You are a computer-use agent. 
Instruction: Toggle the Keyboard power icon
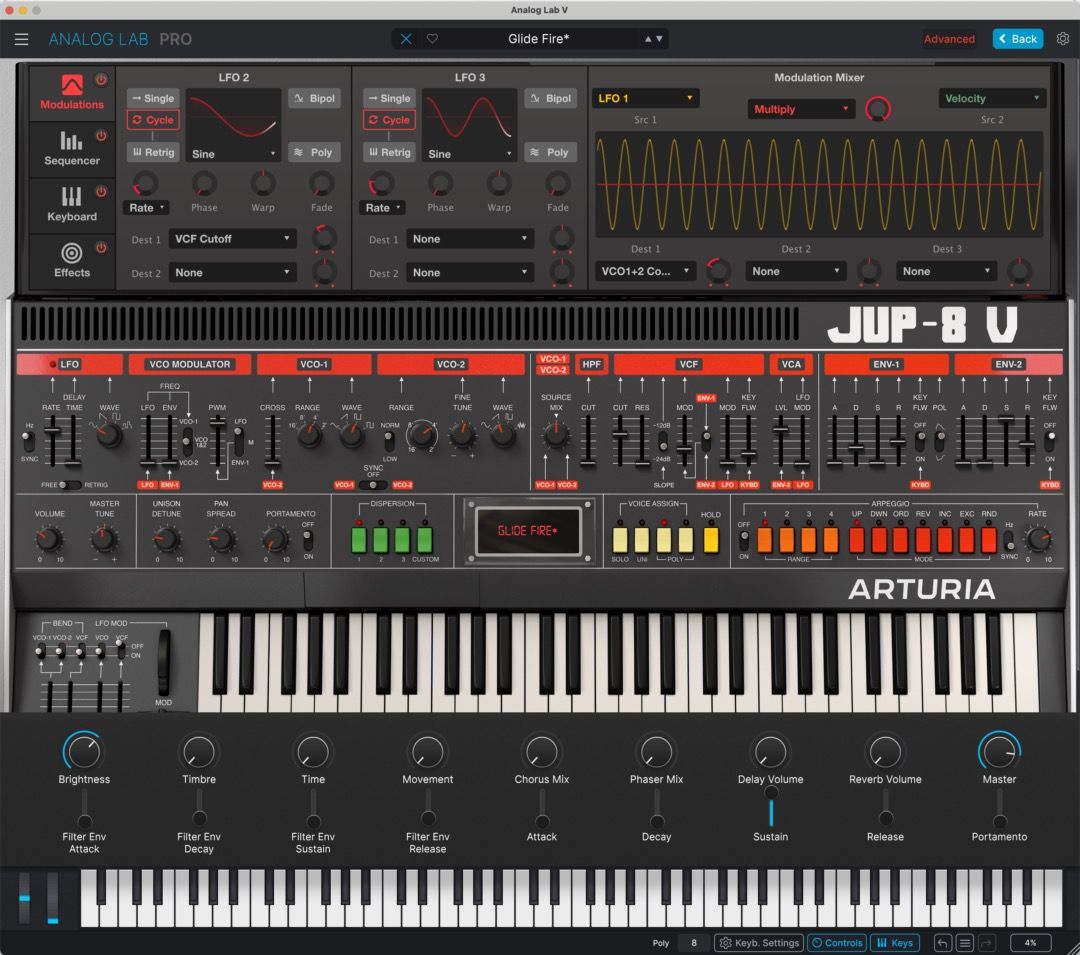pos(101,191)
